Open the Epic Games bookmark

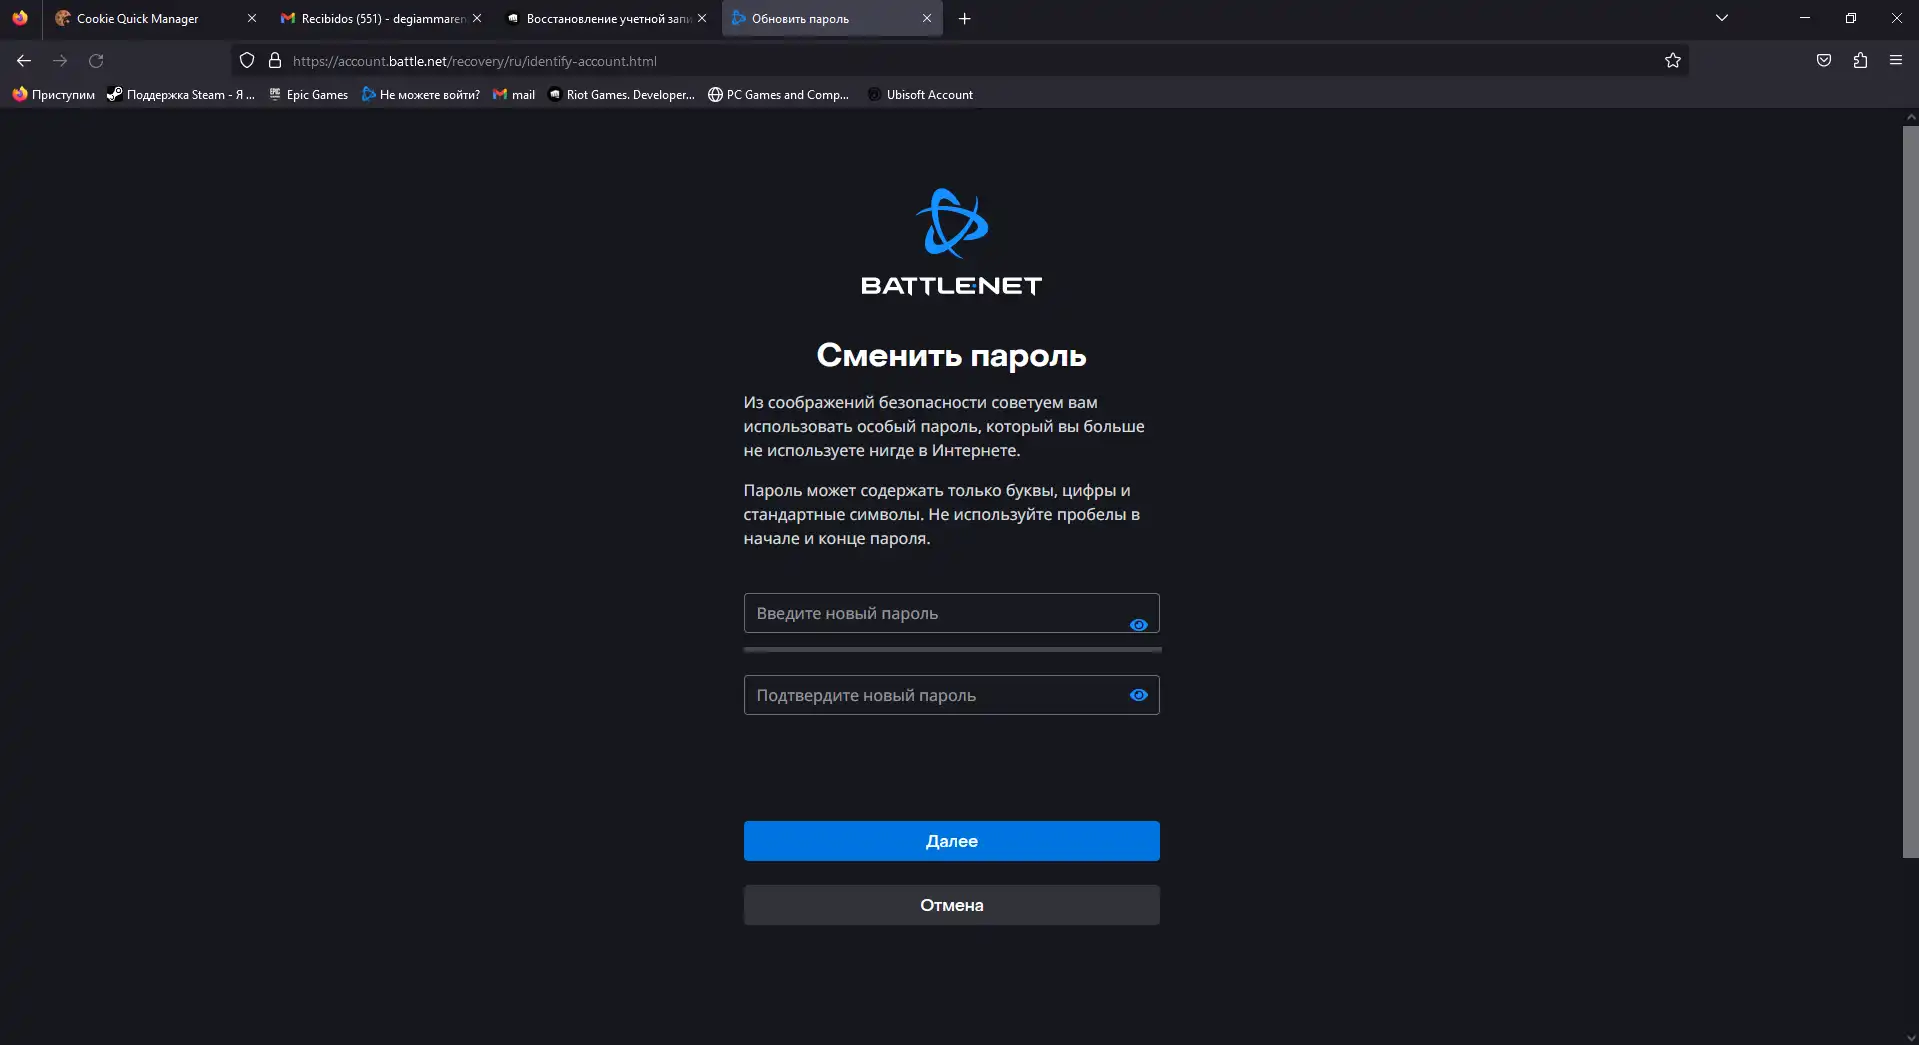coord(308,95)
